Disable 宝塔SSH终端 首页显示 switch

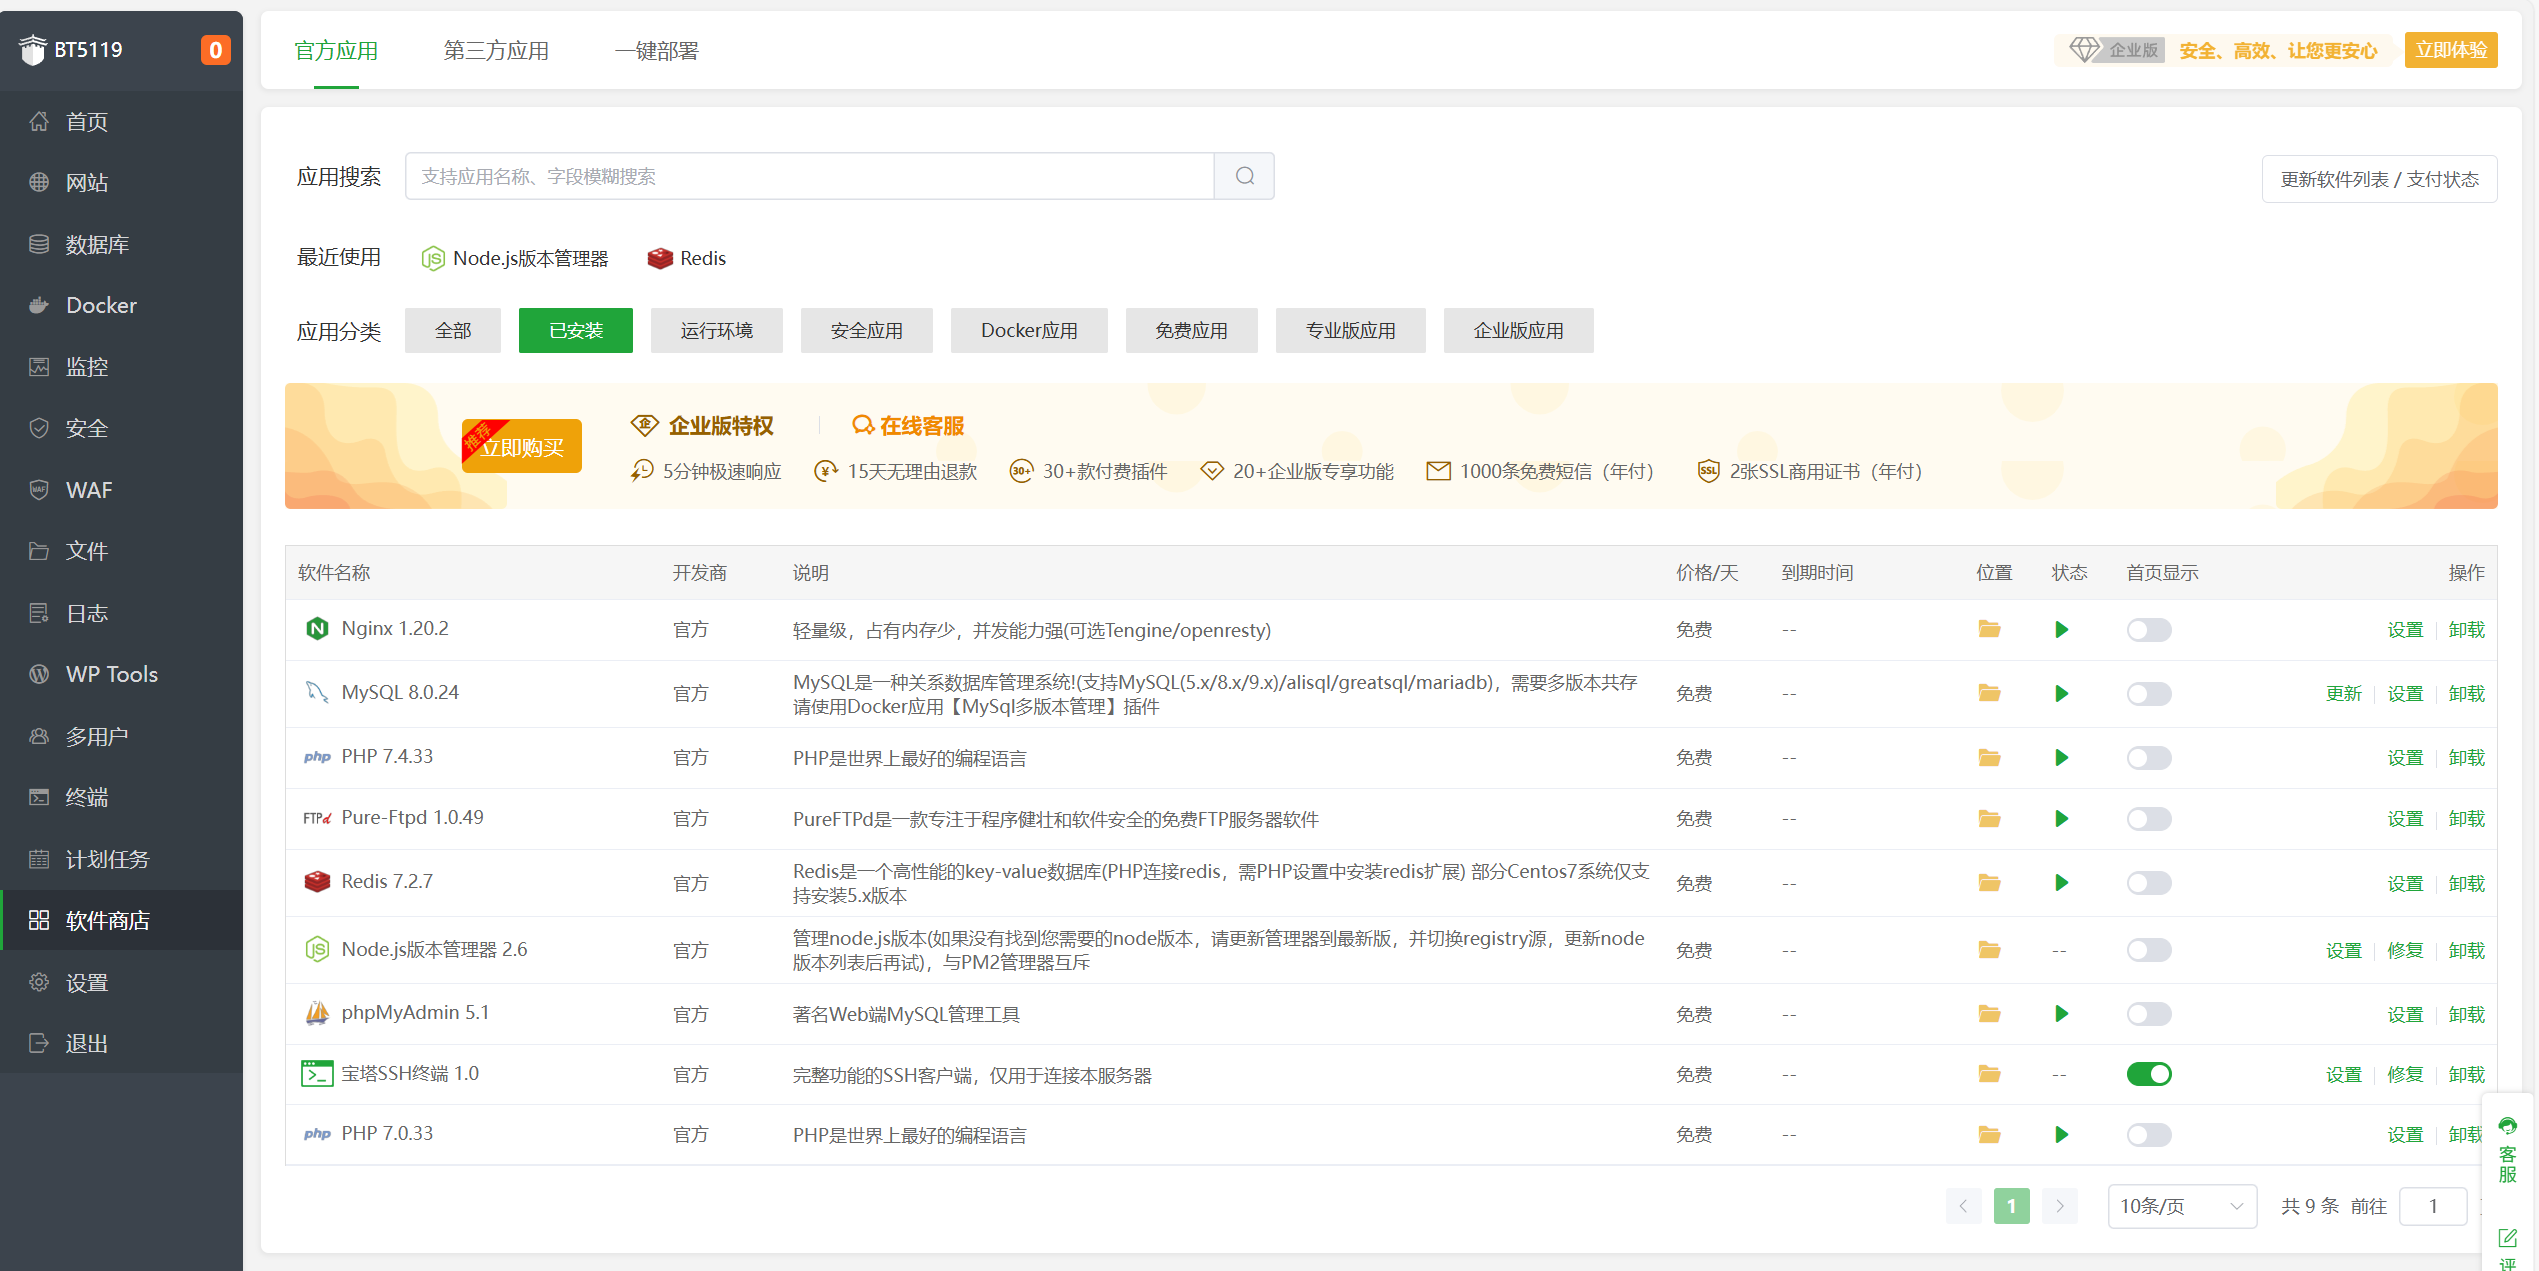pos(2148,1074)
